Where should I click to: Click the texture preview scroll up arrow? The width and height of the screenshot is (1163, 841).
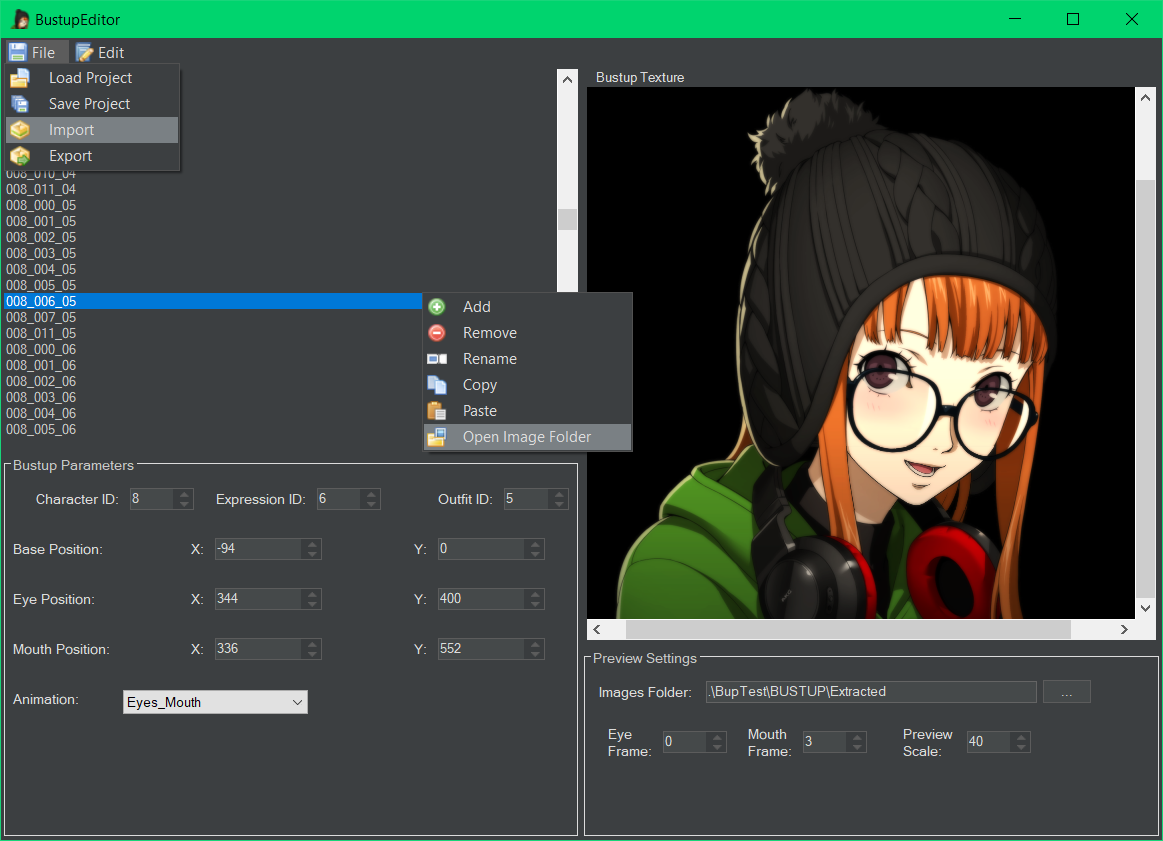(x=1145, y=97)
